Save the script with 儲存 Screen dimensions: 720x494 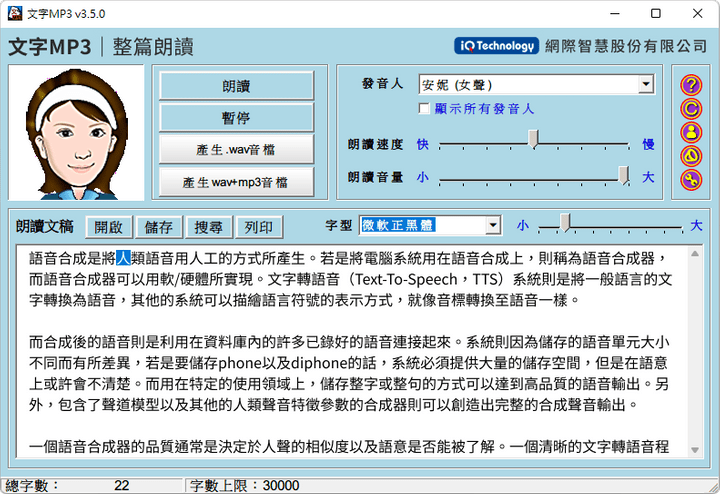[159, 227]
